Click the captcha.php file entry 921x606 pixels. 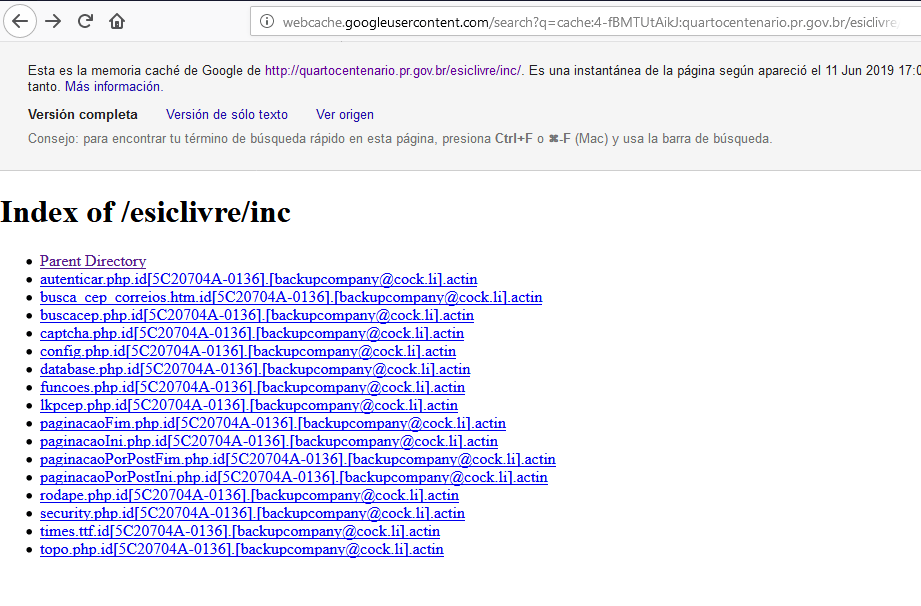point(252,333)
